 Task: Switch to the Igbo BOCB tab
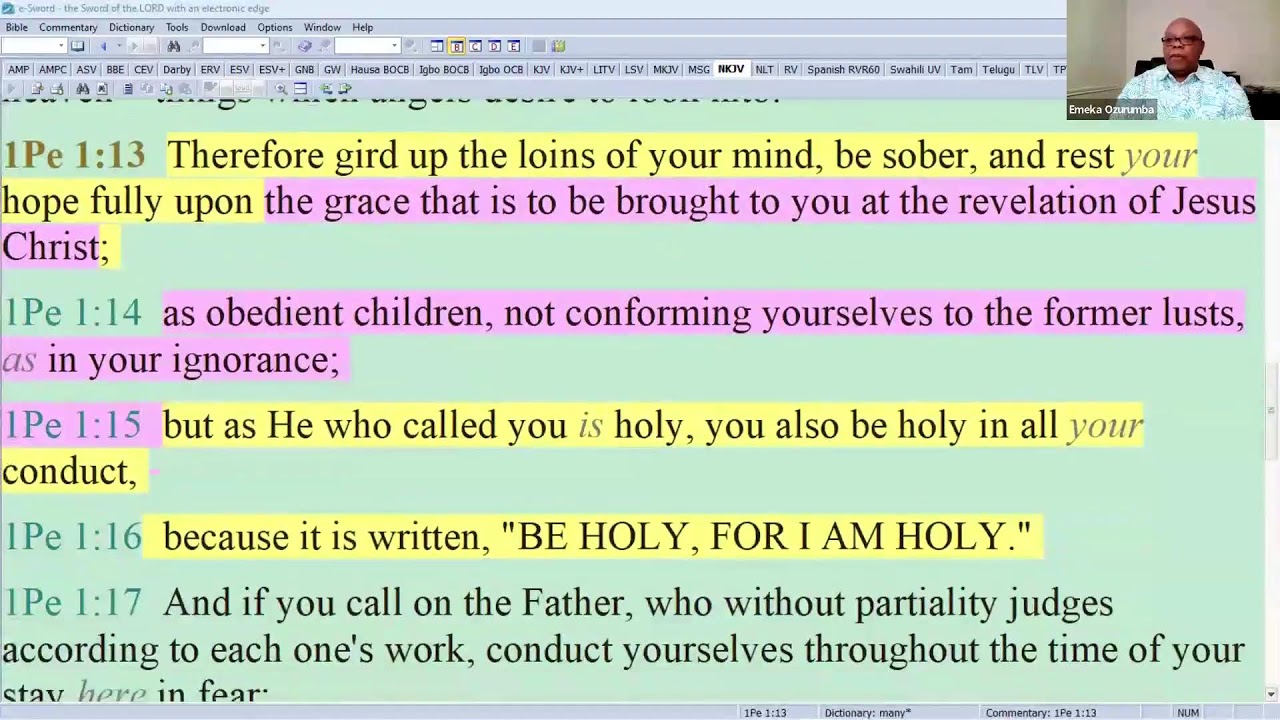444,70
